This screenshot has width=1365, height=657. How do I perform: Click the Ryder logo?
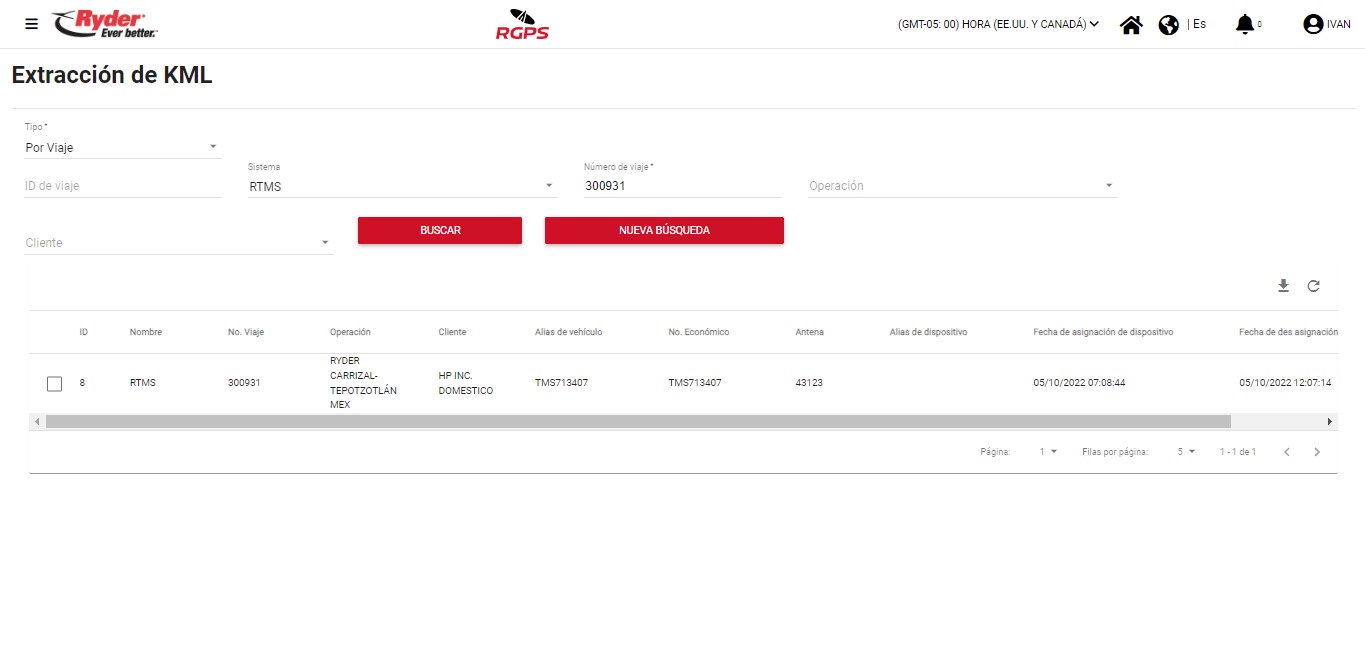tap(105, 24)
